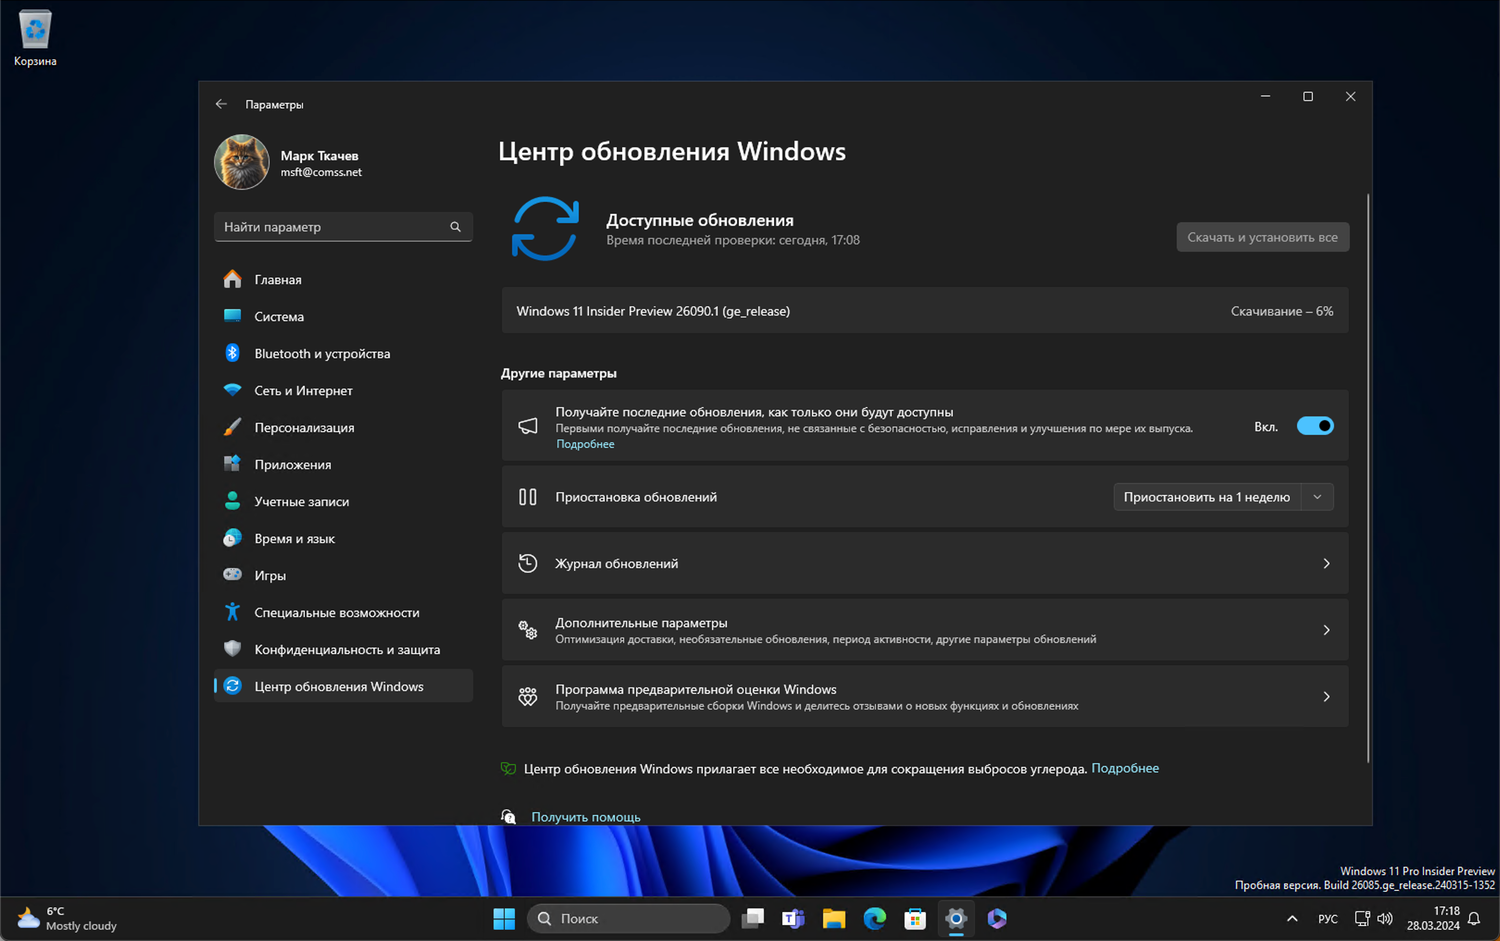This screenshot has height=941, width=1500.
Task: Click Скачать и установить все button
Action: click(1262, 237)
